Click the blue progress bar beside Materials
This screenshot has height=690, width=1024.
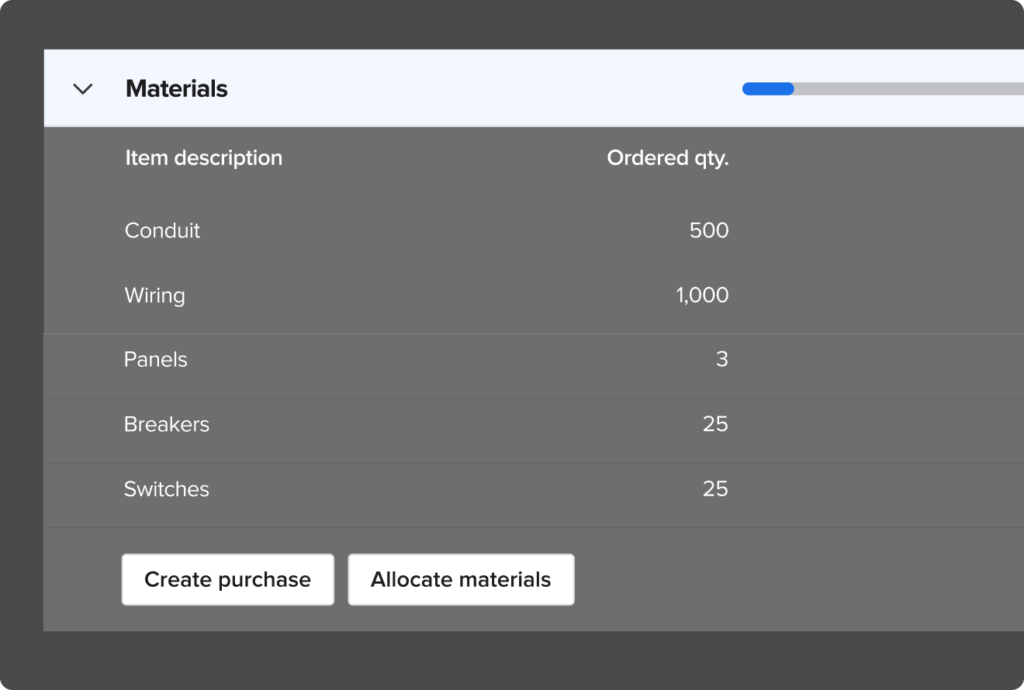click(x=767, y=89)
